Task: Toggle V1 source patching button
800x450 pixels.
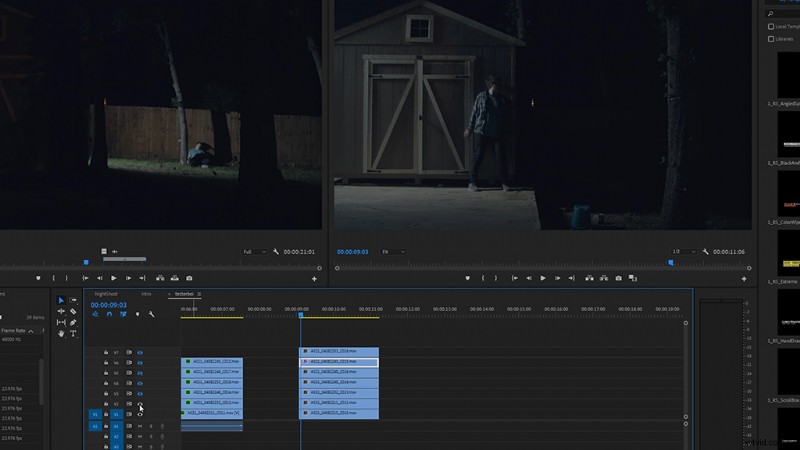Action: tap(95, 414)
